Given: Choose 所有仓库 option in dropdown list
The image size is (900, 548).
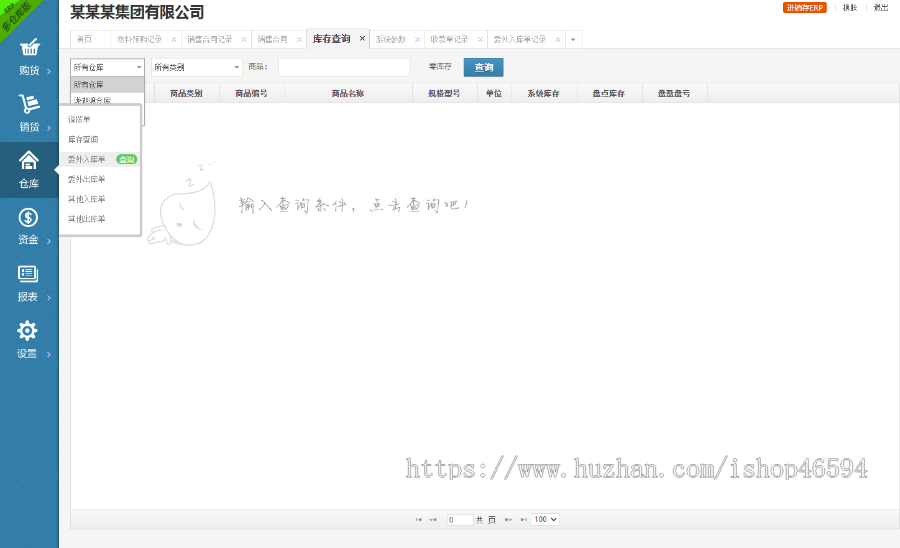Looking at the screenshot, I should click(x=107, y=84).
